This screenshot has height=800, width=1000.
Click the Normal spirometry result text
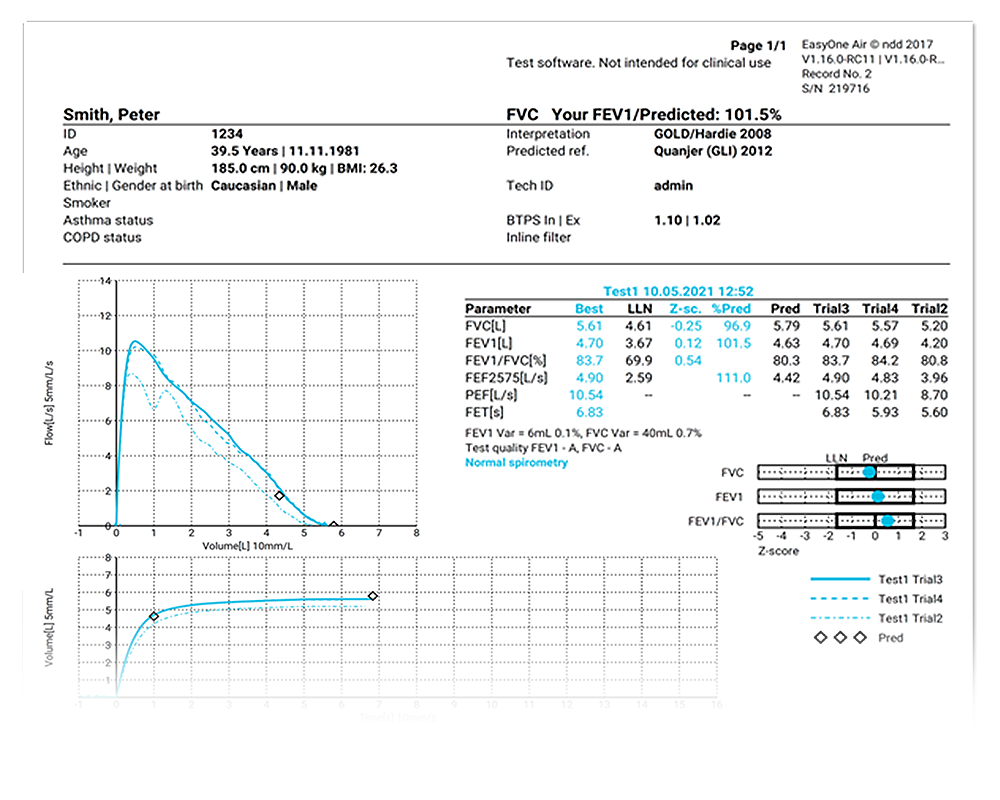click(516, 463)
